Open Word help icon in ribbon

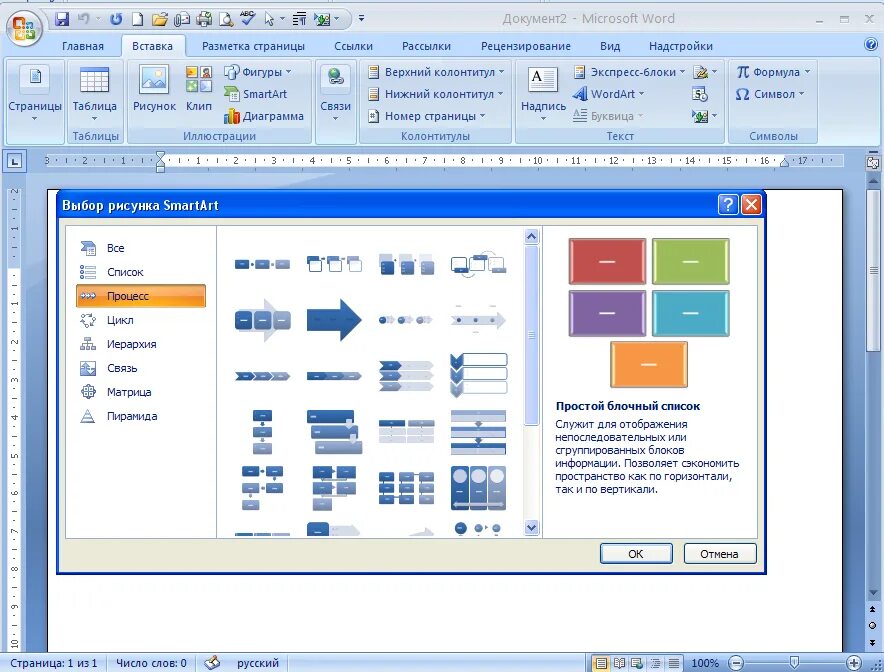point(871,45)
